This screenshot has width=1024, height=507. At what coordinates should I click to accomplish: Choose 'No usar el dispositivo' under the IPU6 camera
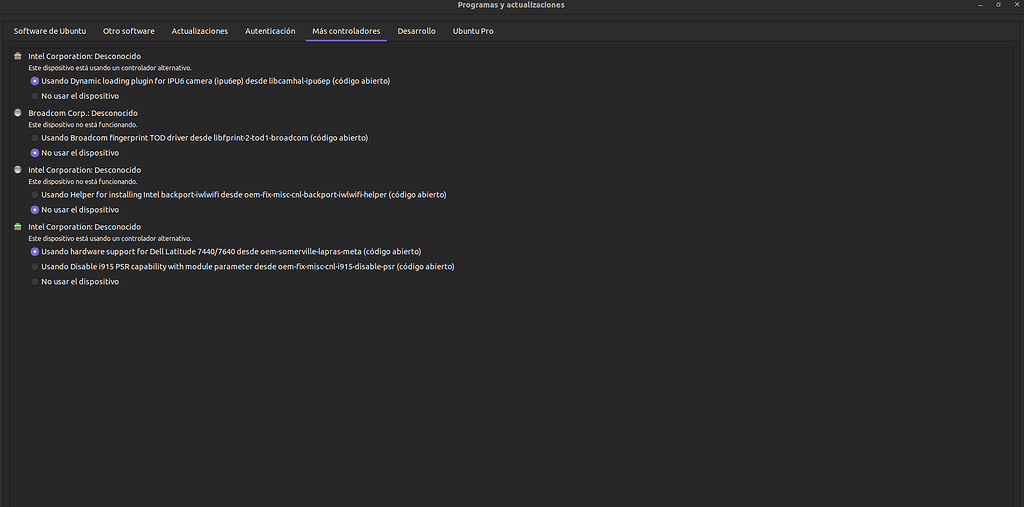[35, 96]
